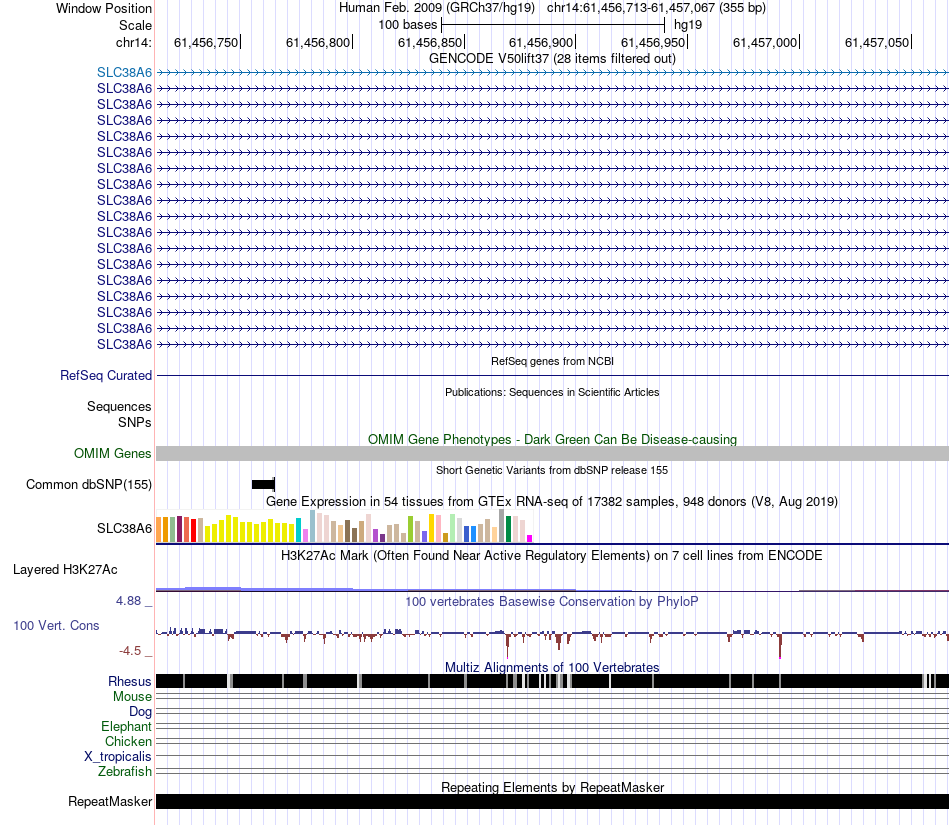950x825 pixels.
Task: Open Multiz Alignments of 100 Vertebrates title
Action: coord(552,667)
